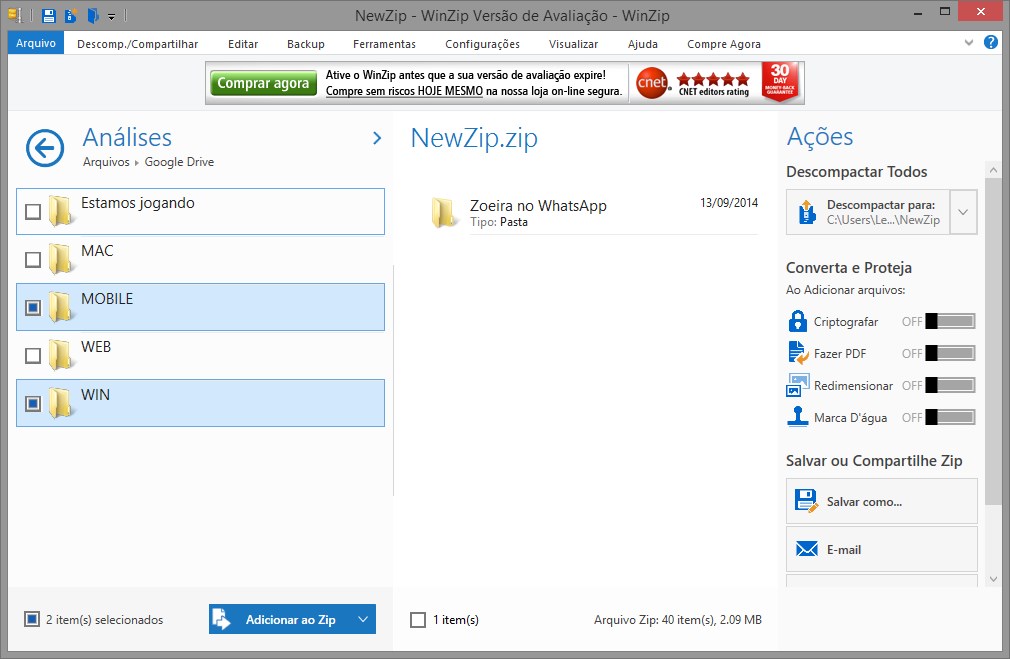Expand the Adicionar ao Zip dropdown arrow
1010x659 pixels.
pyautogui.click(x=363, y=619)
